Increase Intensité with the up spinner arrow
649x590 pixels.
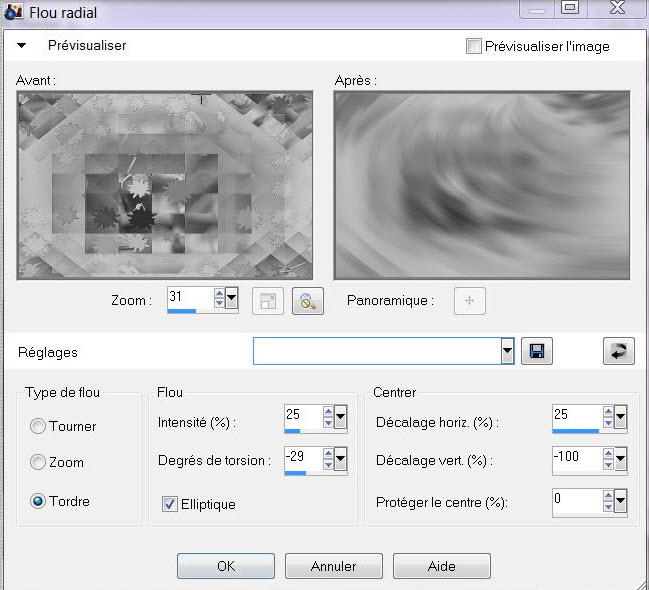point(328,412)
